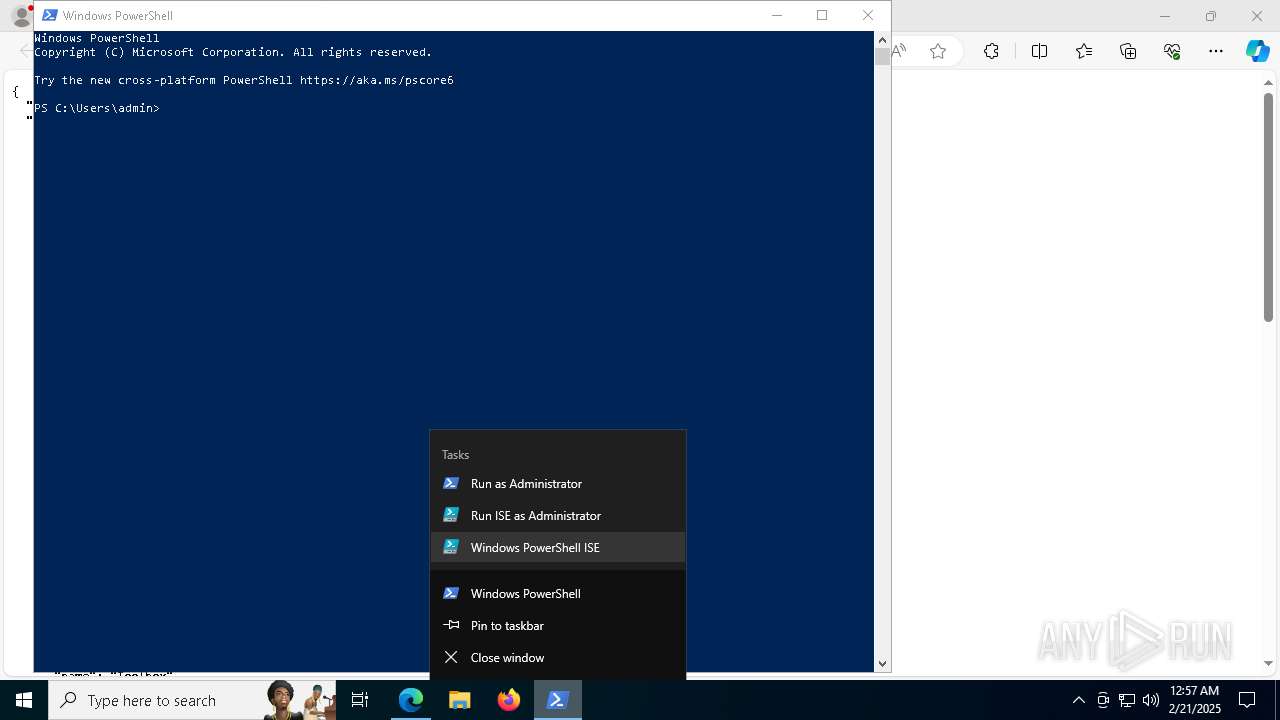
Task: Show hidden system tray icons
Action: point(1078,700)
